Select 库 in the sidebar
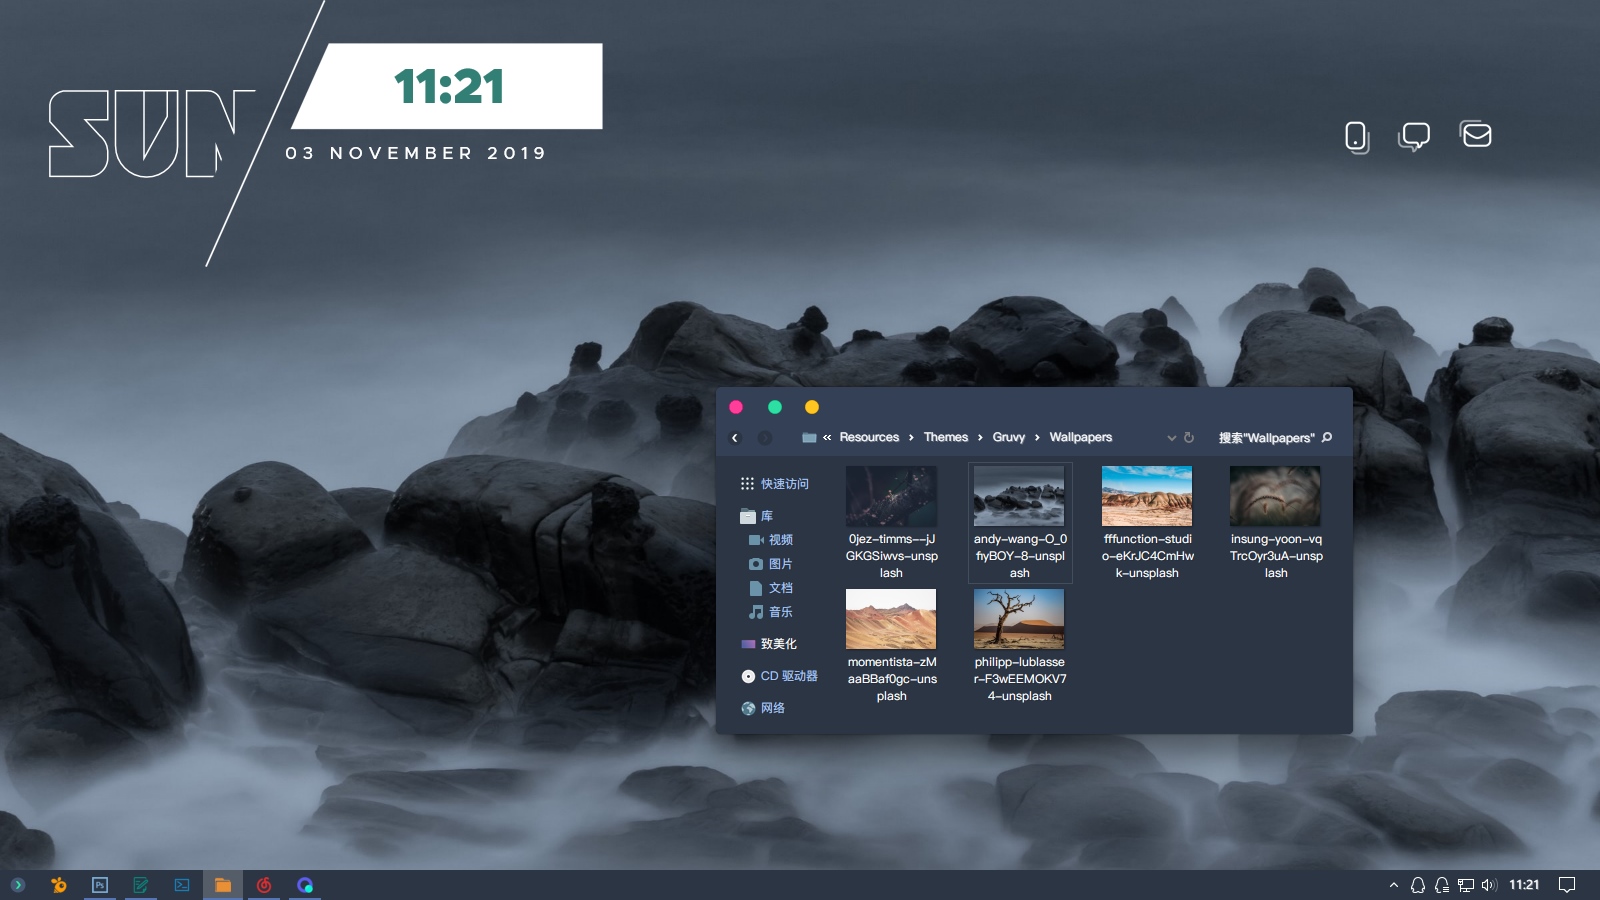1600x900 pixels. click(x=757, y=516)
